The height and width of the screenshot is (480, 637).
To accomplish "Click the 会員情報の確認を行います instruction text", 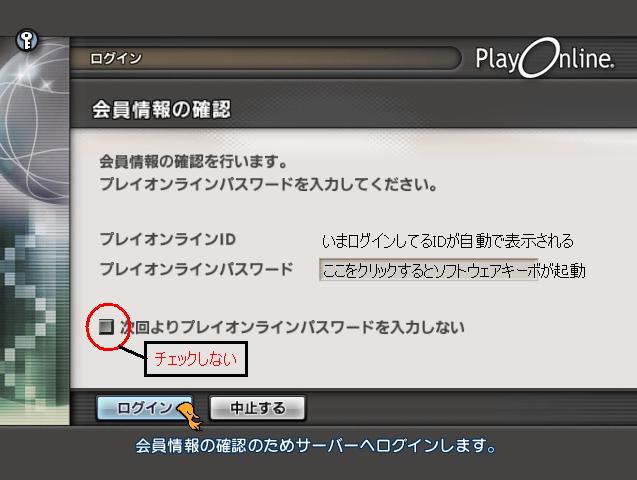I will 193,162.
